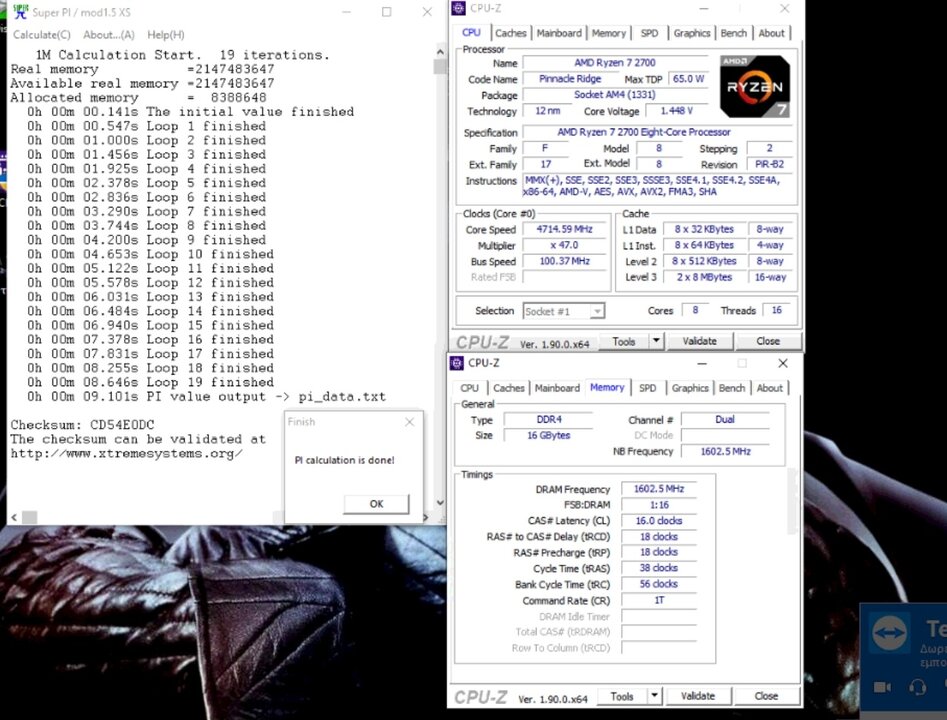Click Command Rate value 1T

tap(659, 600)
